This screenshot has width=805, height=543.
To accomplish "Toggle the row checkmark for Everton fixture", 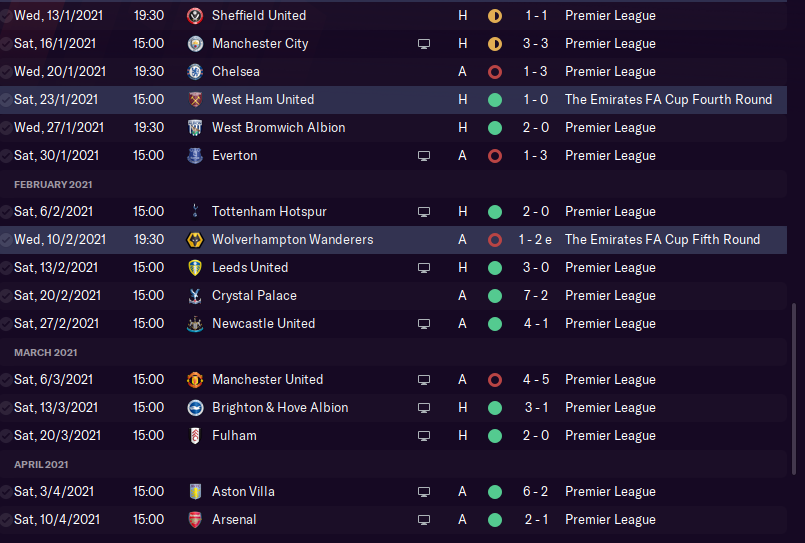I will pyautogui.click(x=6, y=156).
